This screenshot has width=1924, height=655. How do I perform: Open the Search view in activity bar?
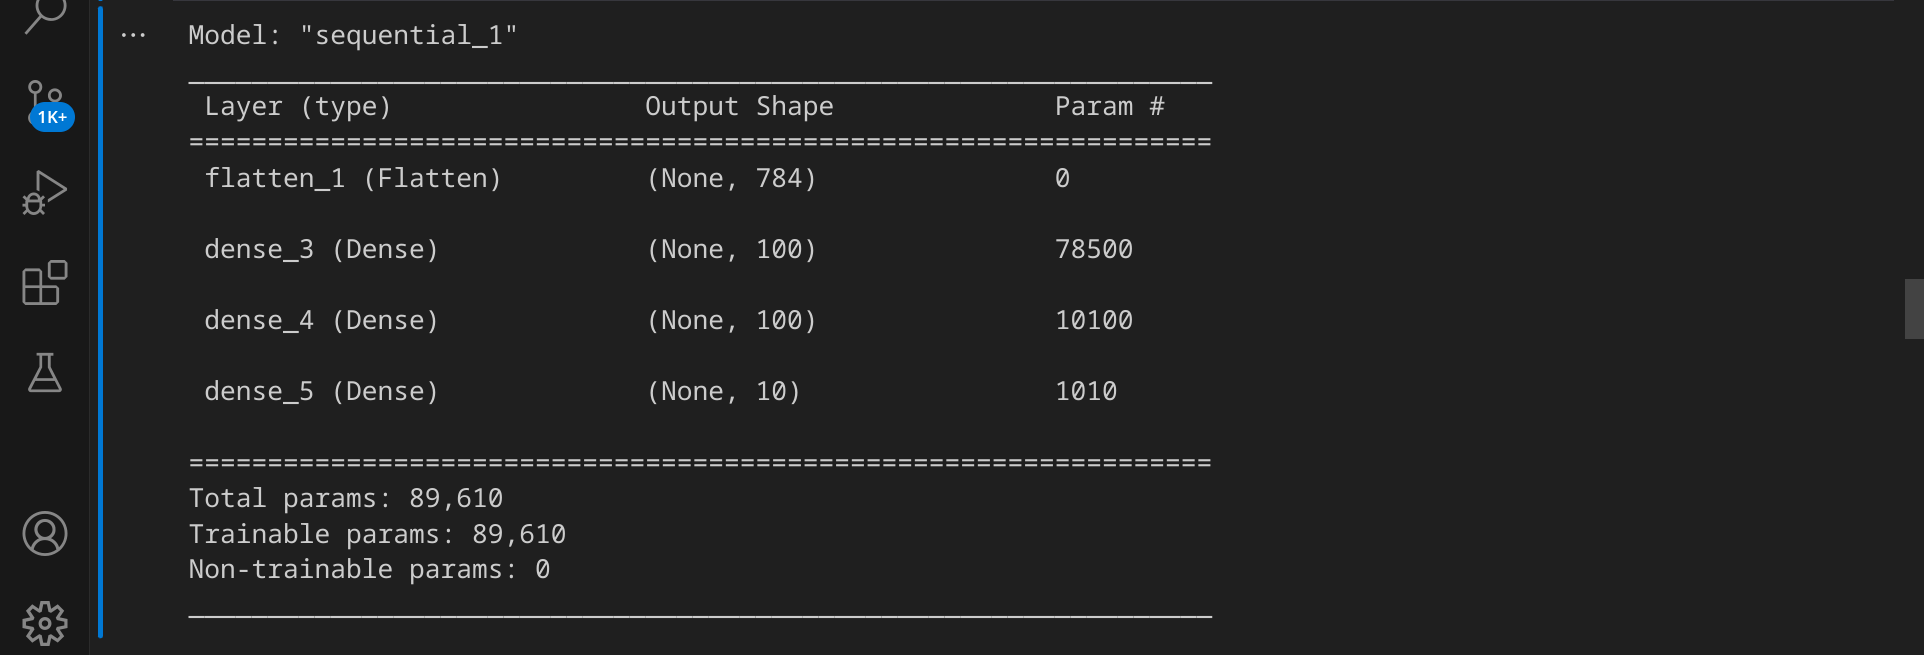45,14
